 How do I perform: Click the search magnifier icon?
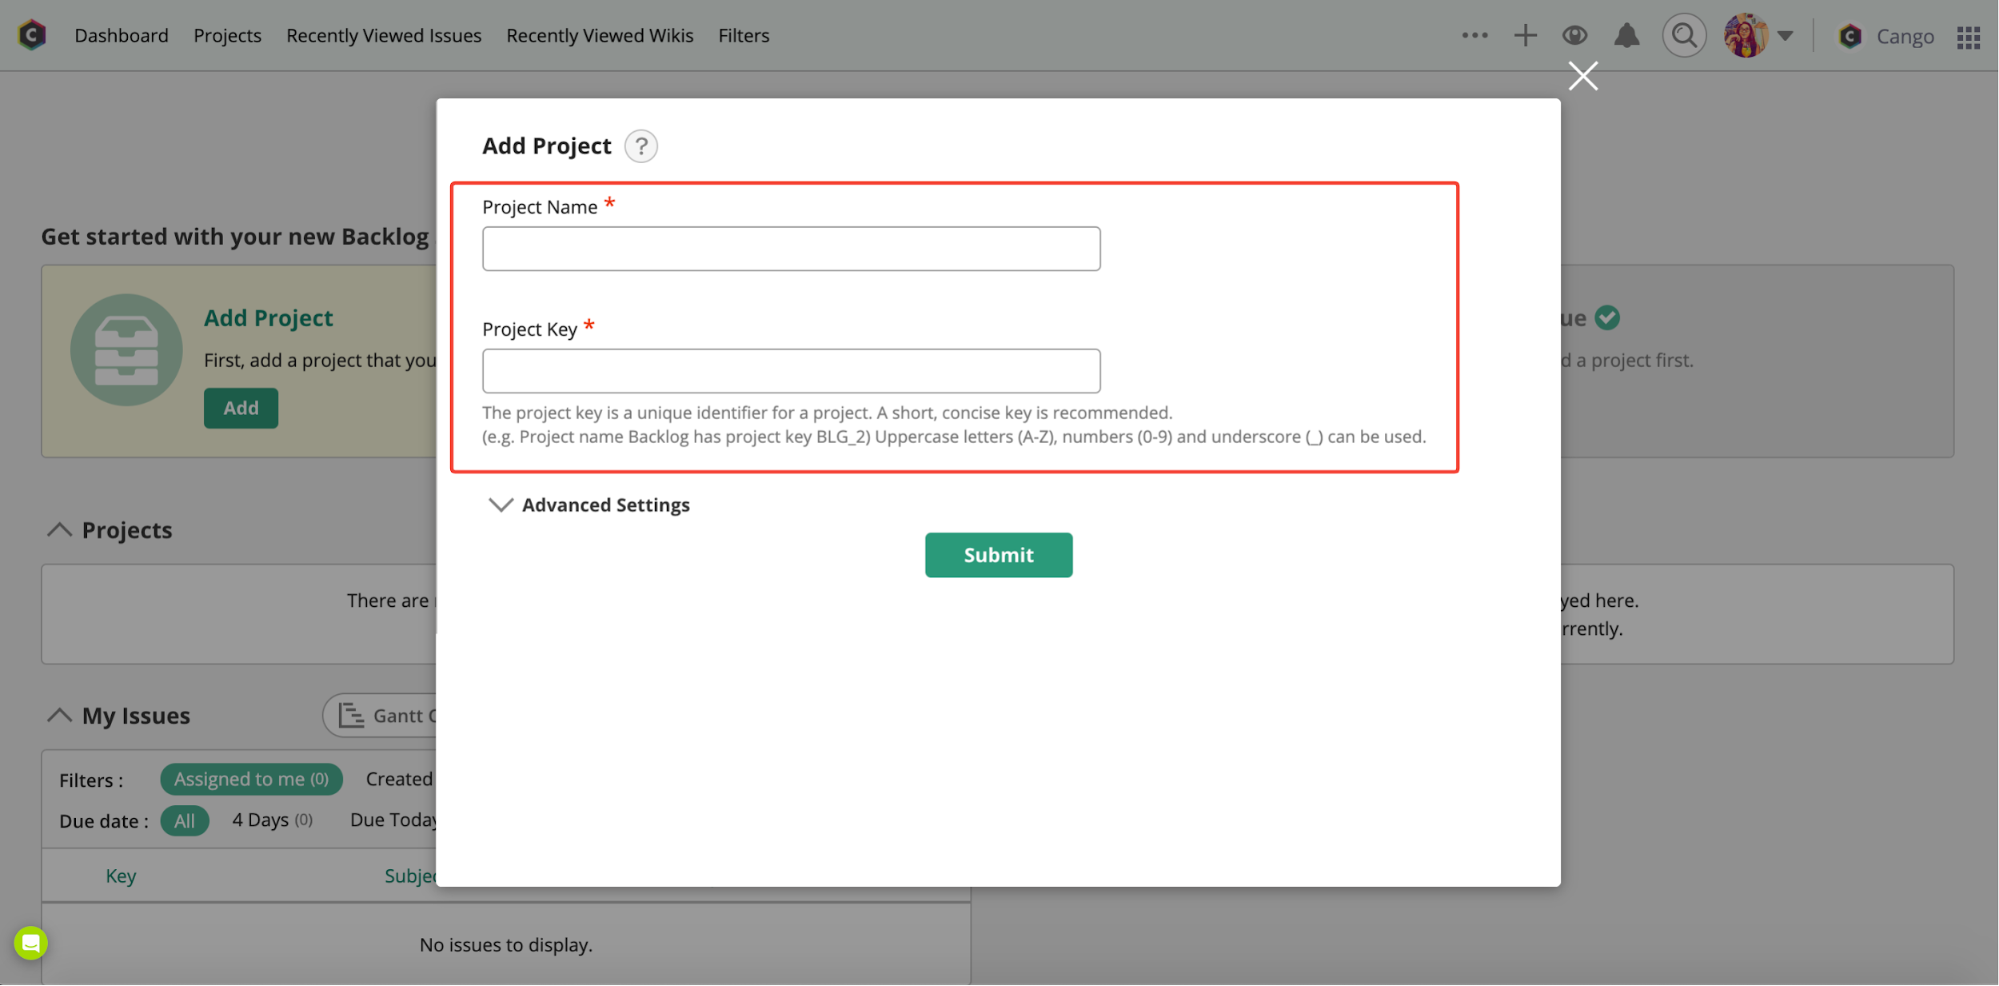[x=1684, y=36]
